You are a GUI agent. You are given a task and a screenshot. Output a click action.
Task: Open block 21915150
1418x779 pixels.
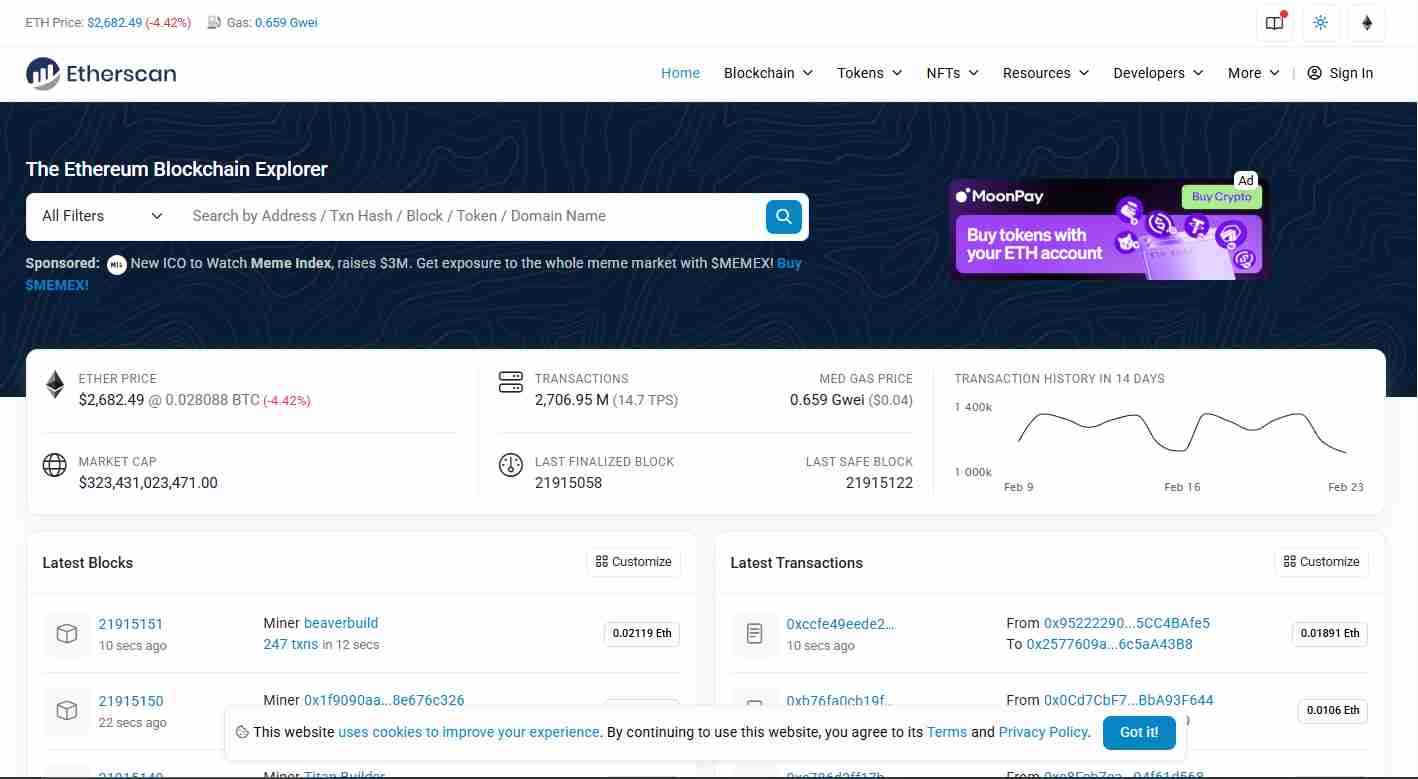pos(130,701)
